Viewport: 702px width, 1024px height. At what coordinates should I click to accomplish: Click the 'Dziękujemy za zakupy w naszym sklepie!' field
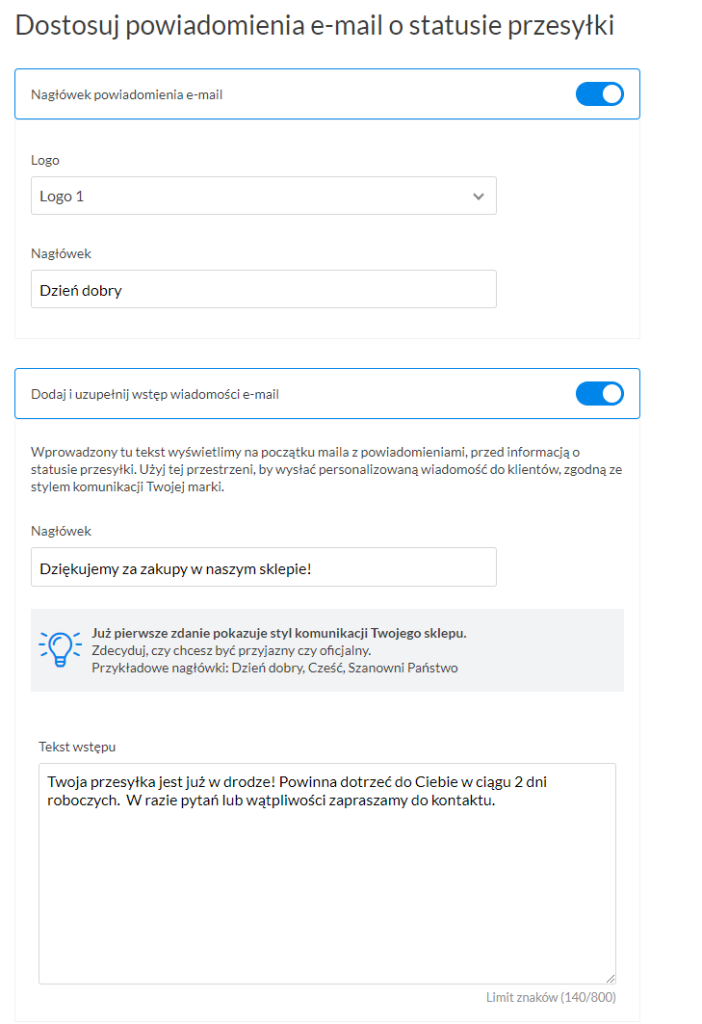pyautogui.click(x=263, y=567)
